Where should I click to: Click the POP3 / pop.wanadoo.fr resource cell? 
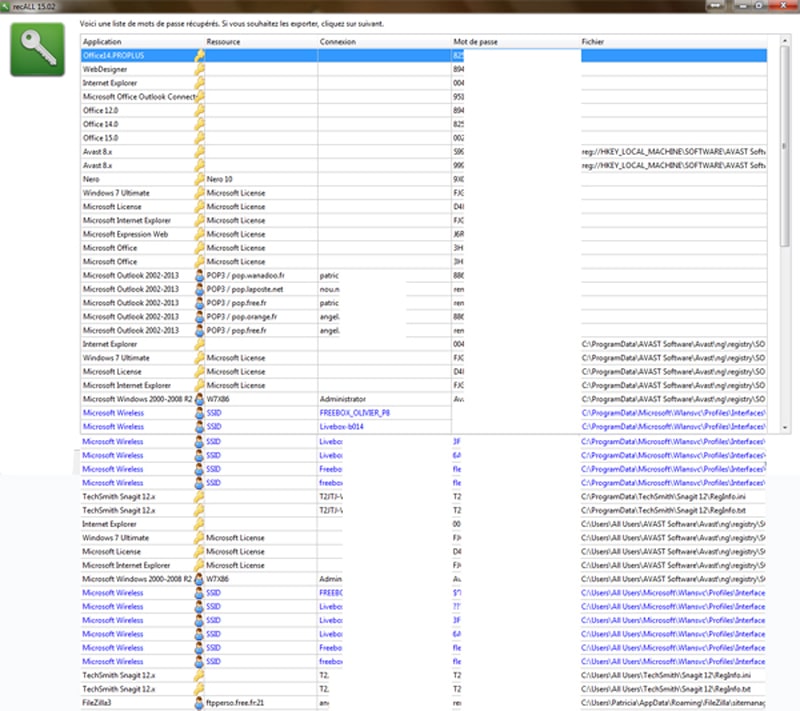(245, 275)
